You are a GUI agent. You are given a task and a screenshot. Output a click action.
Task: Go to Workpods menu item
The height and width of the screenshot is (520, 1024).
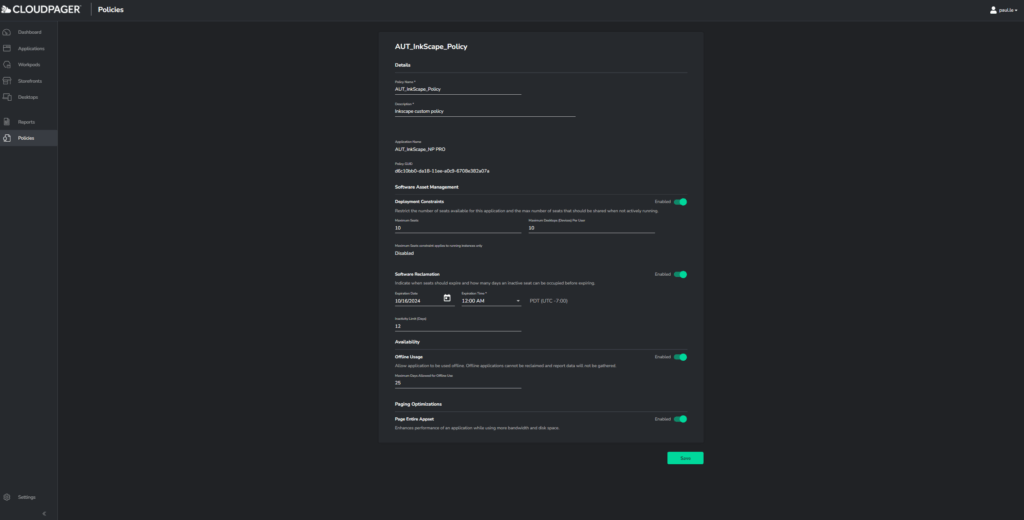[x=29, y=65]
